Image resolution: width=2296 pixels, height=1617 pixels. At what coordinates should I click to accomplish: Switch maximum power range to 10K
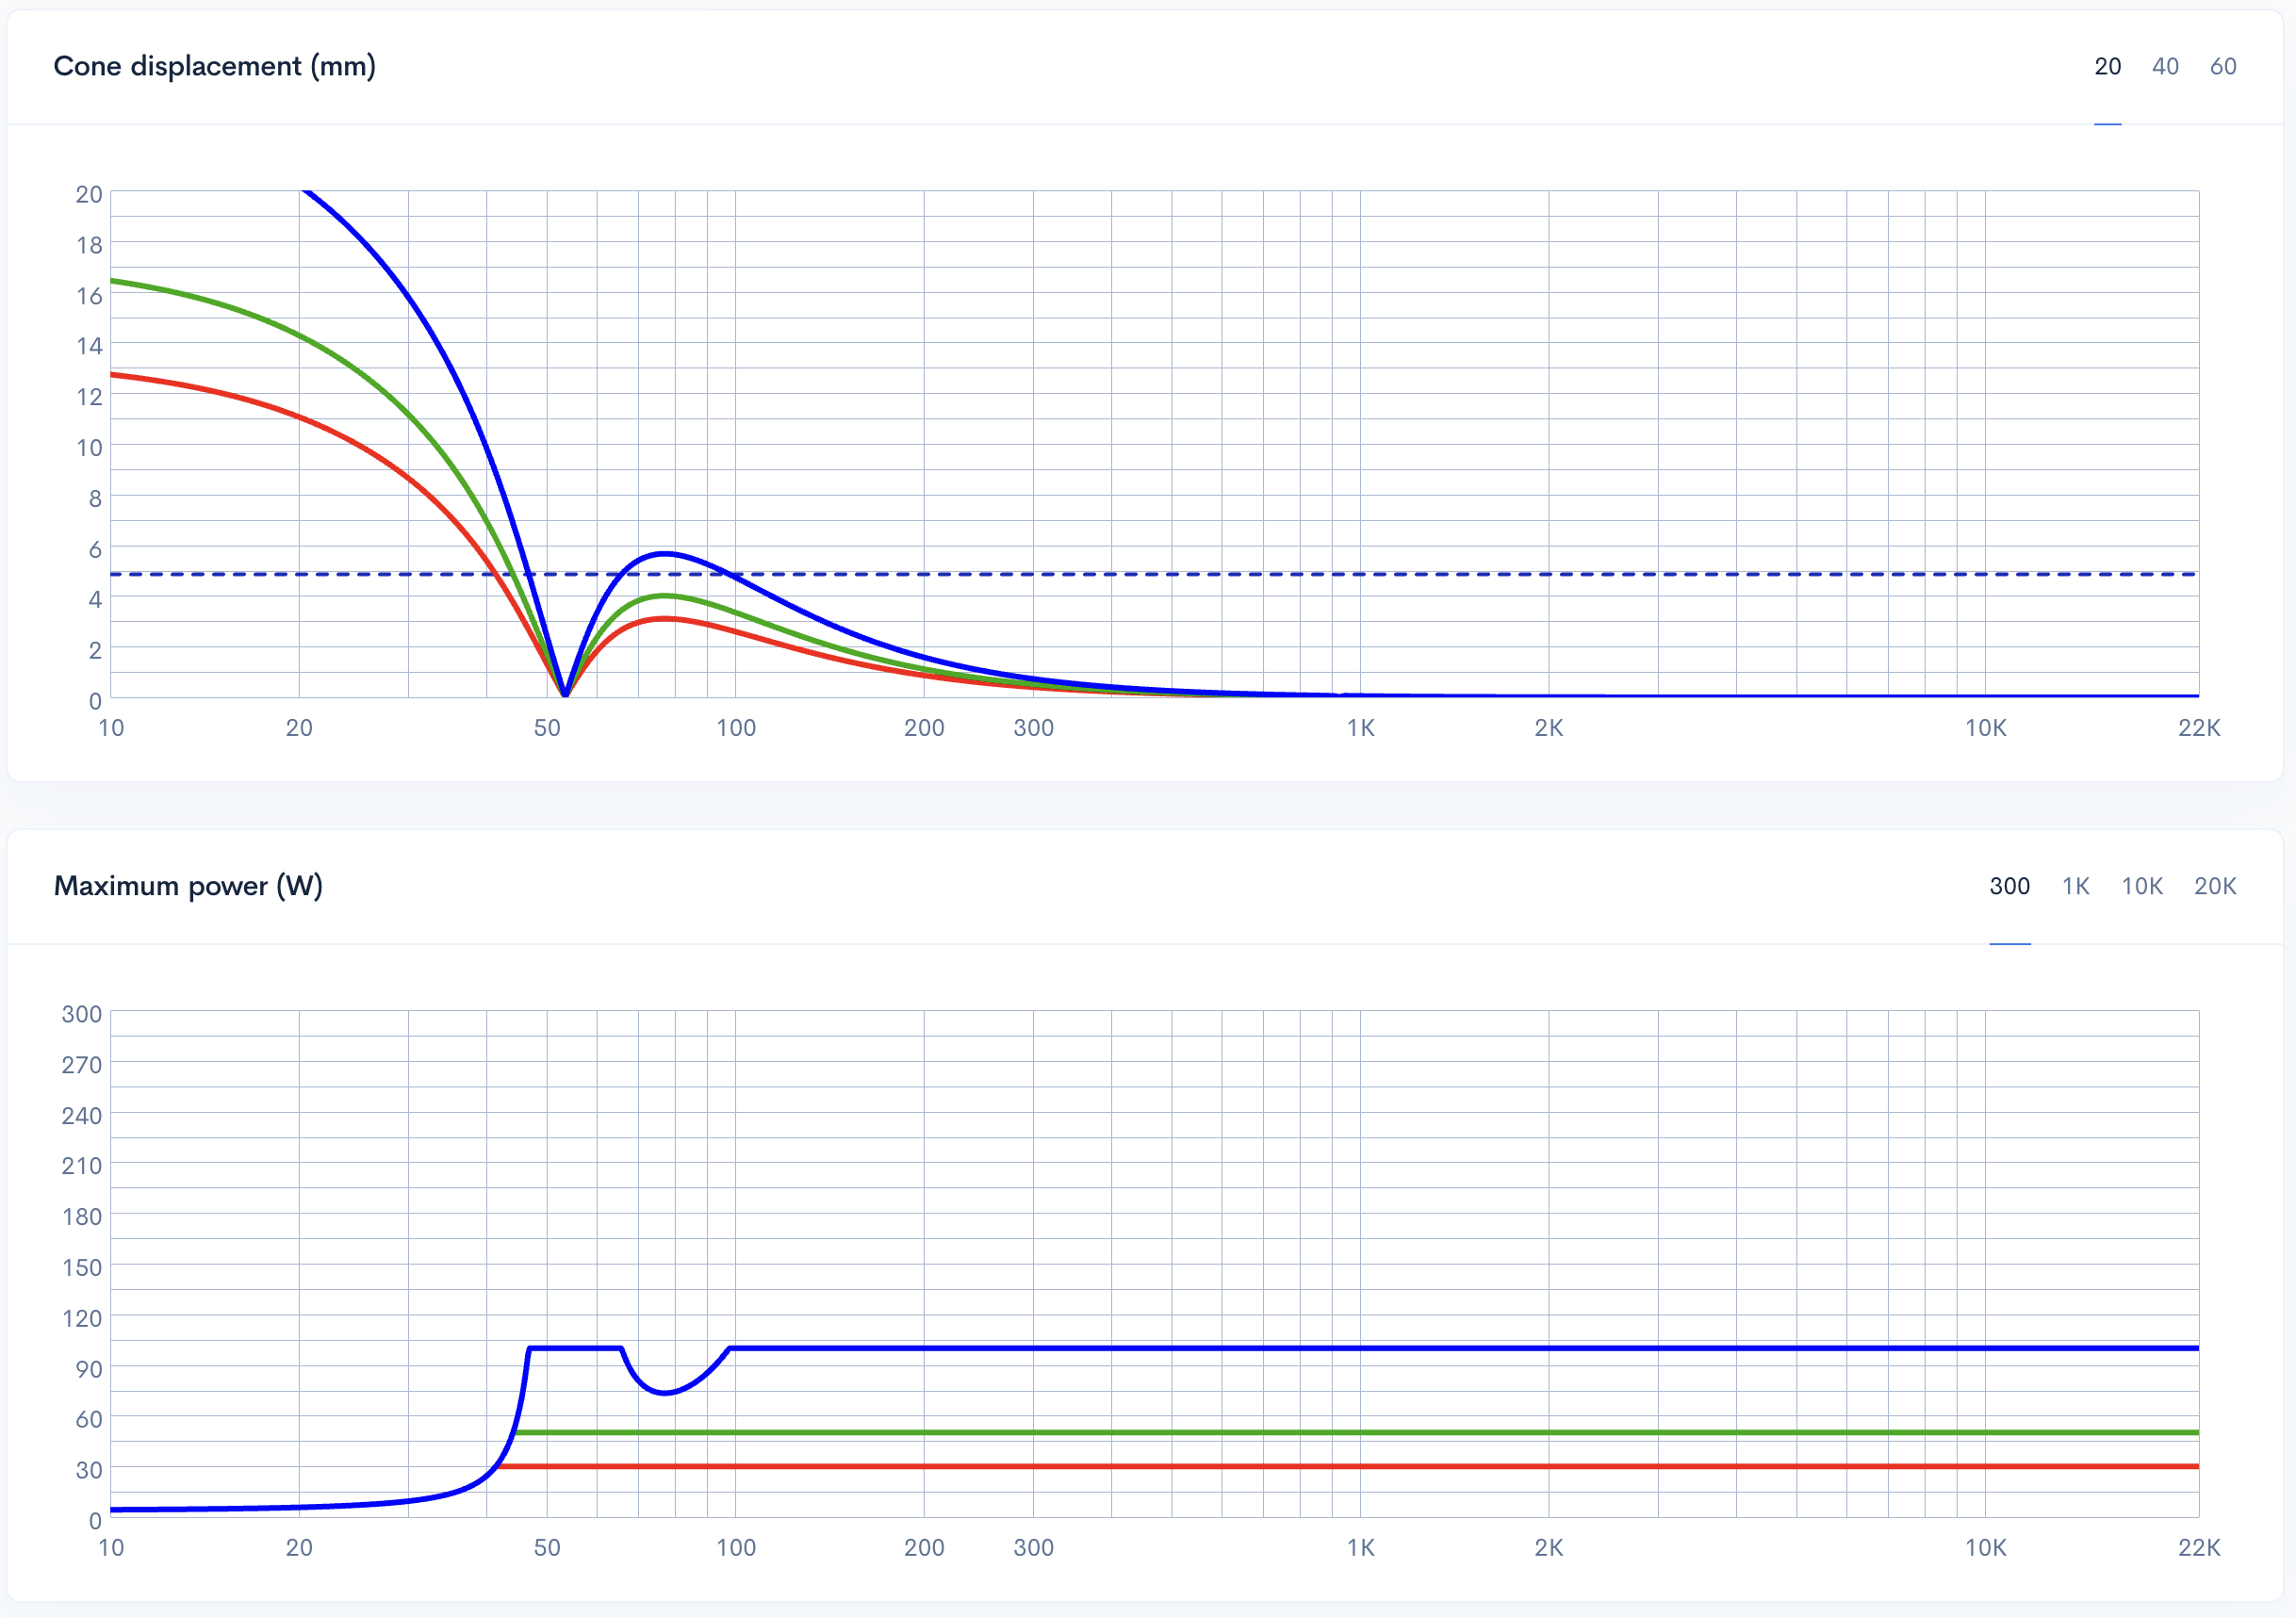click(x=2142, y=887)
